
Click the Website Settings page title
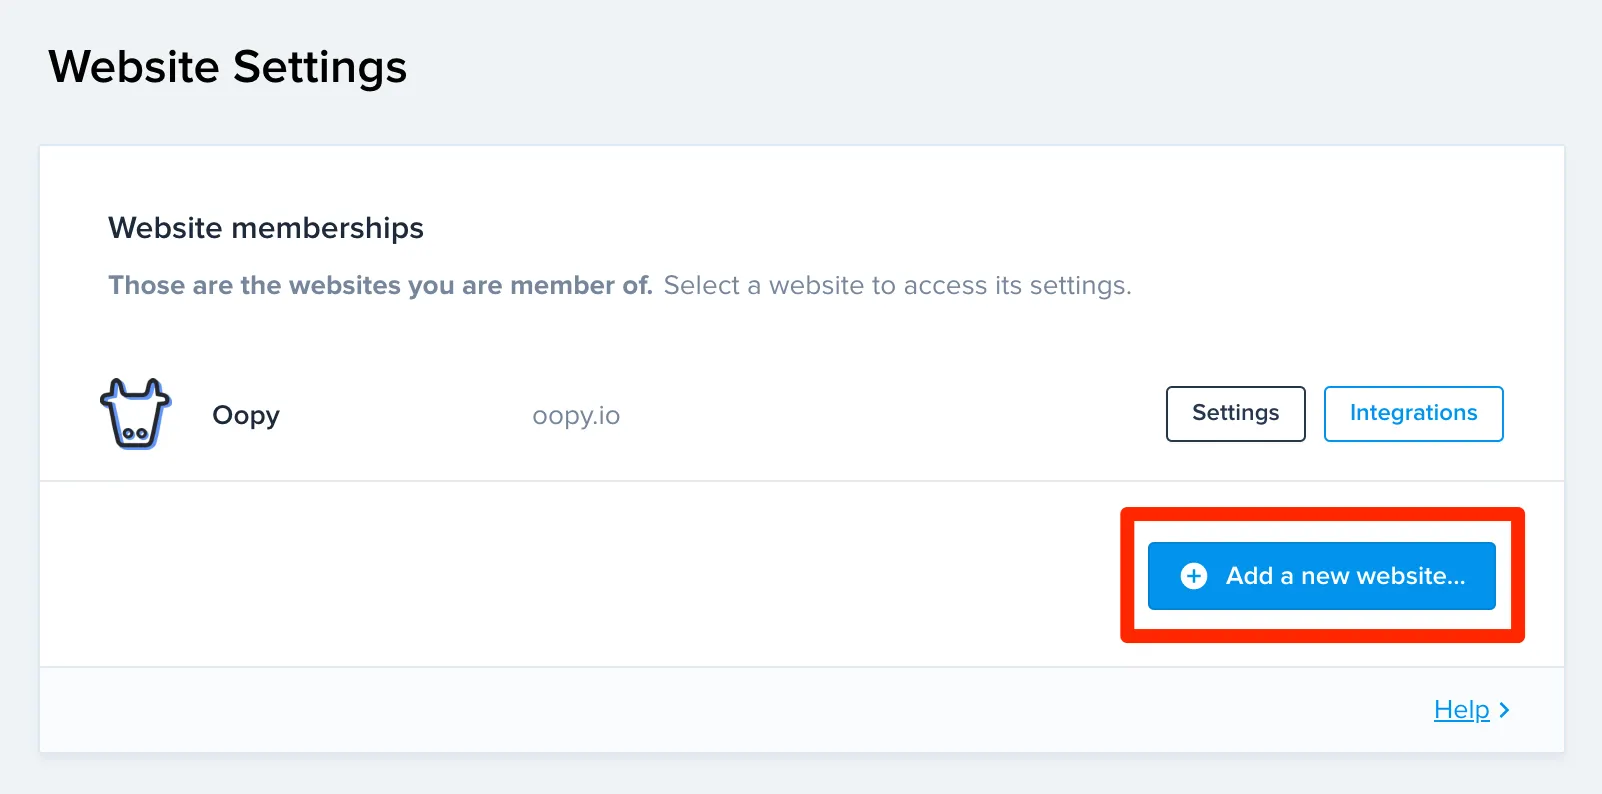tap(228, 67)
